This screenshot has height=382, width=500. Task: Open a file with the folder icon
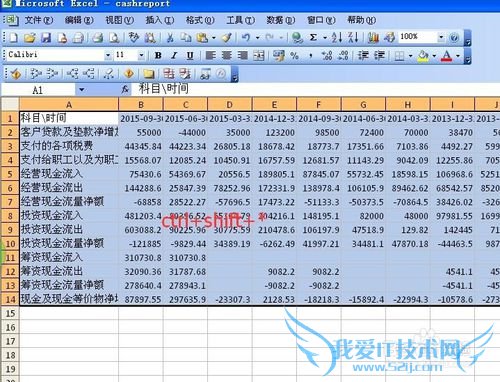coord(30,37)
